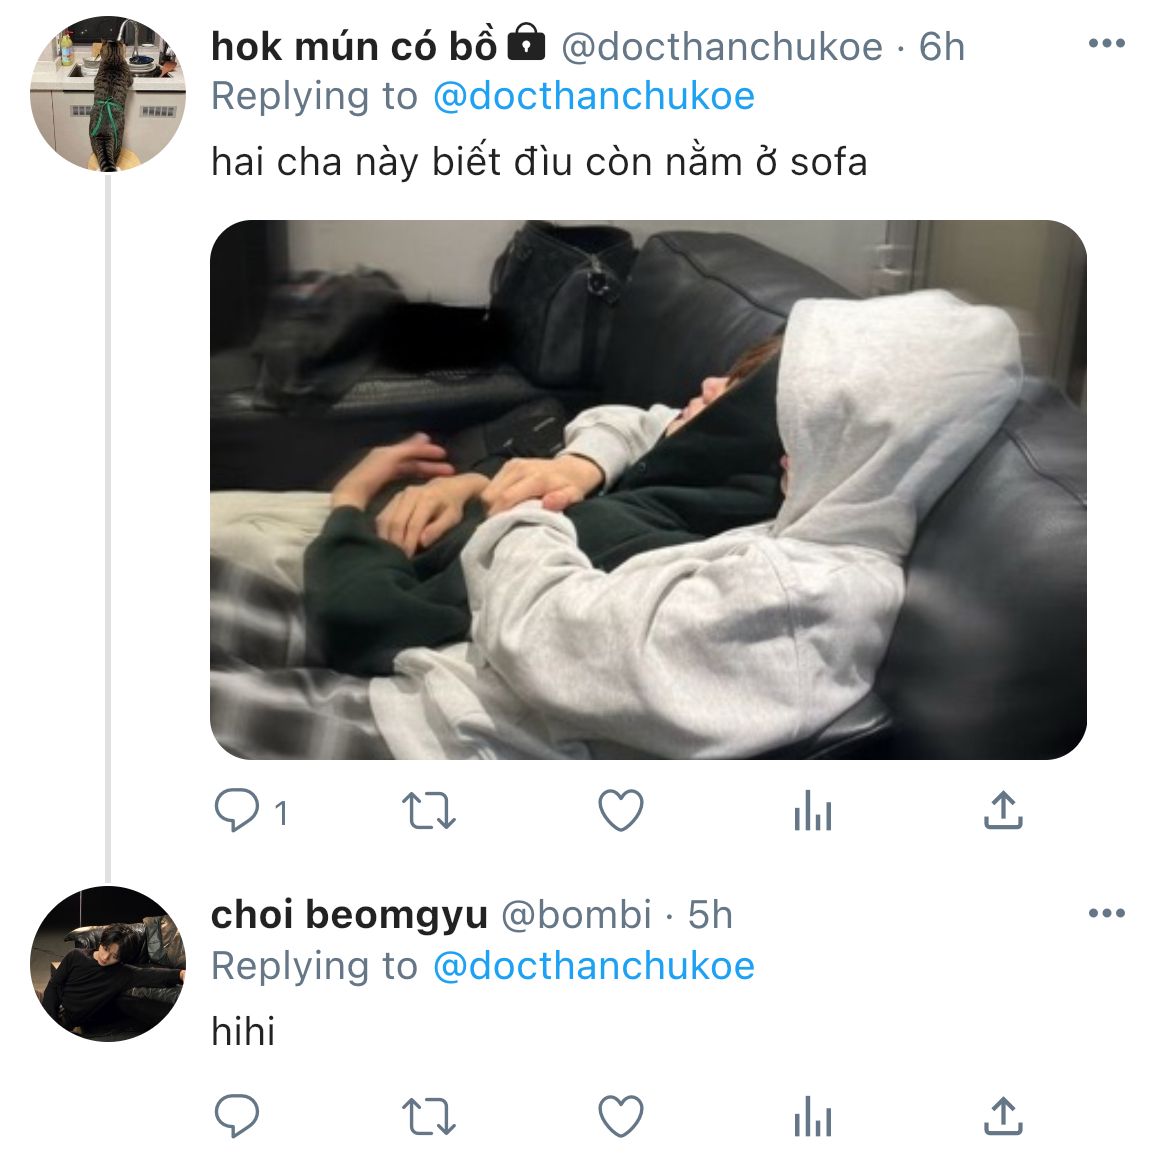View analytics for the hihi tweet
The image size is (1170, 1153).
click(812, 1115)
